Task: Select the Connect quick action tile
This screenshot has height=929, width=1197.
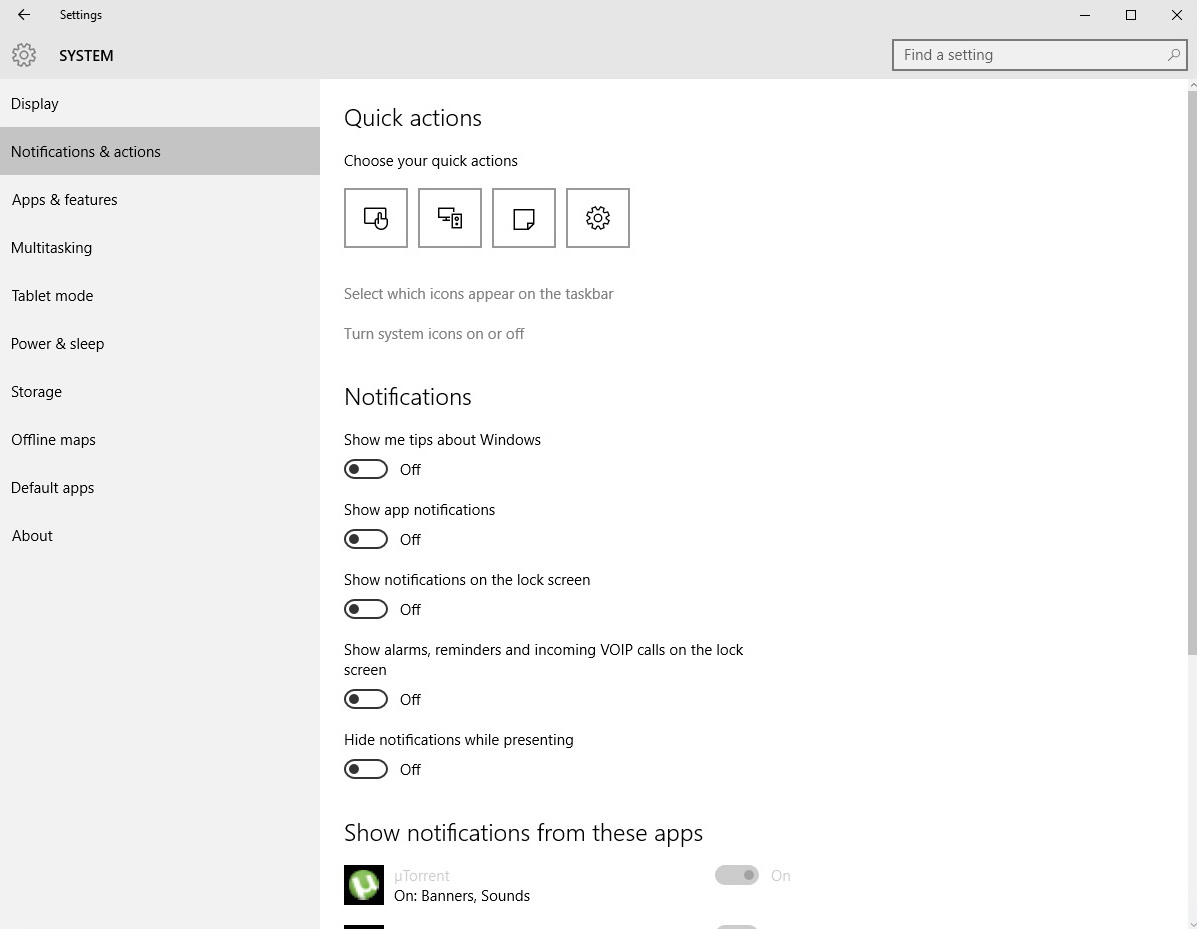Action: [x=450, y=218]
